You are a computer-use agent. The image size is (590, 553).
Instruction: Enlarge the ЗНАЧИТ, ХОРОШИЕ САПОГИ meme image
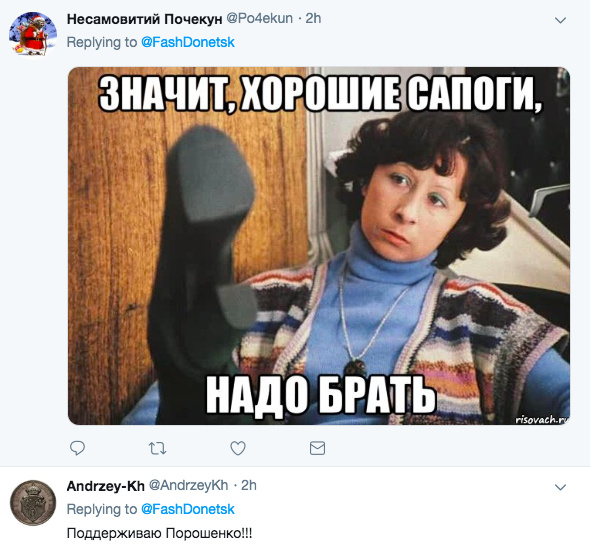click(319, 246)
